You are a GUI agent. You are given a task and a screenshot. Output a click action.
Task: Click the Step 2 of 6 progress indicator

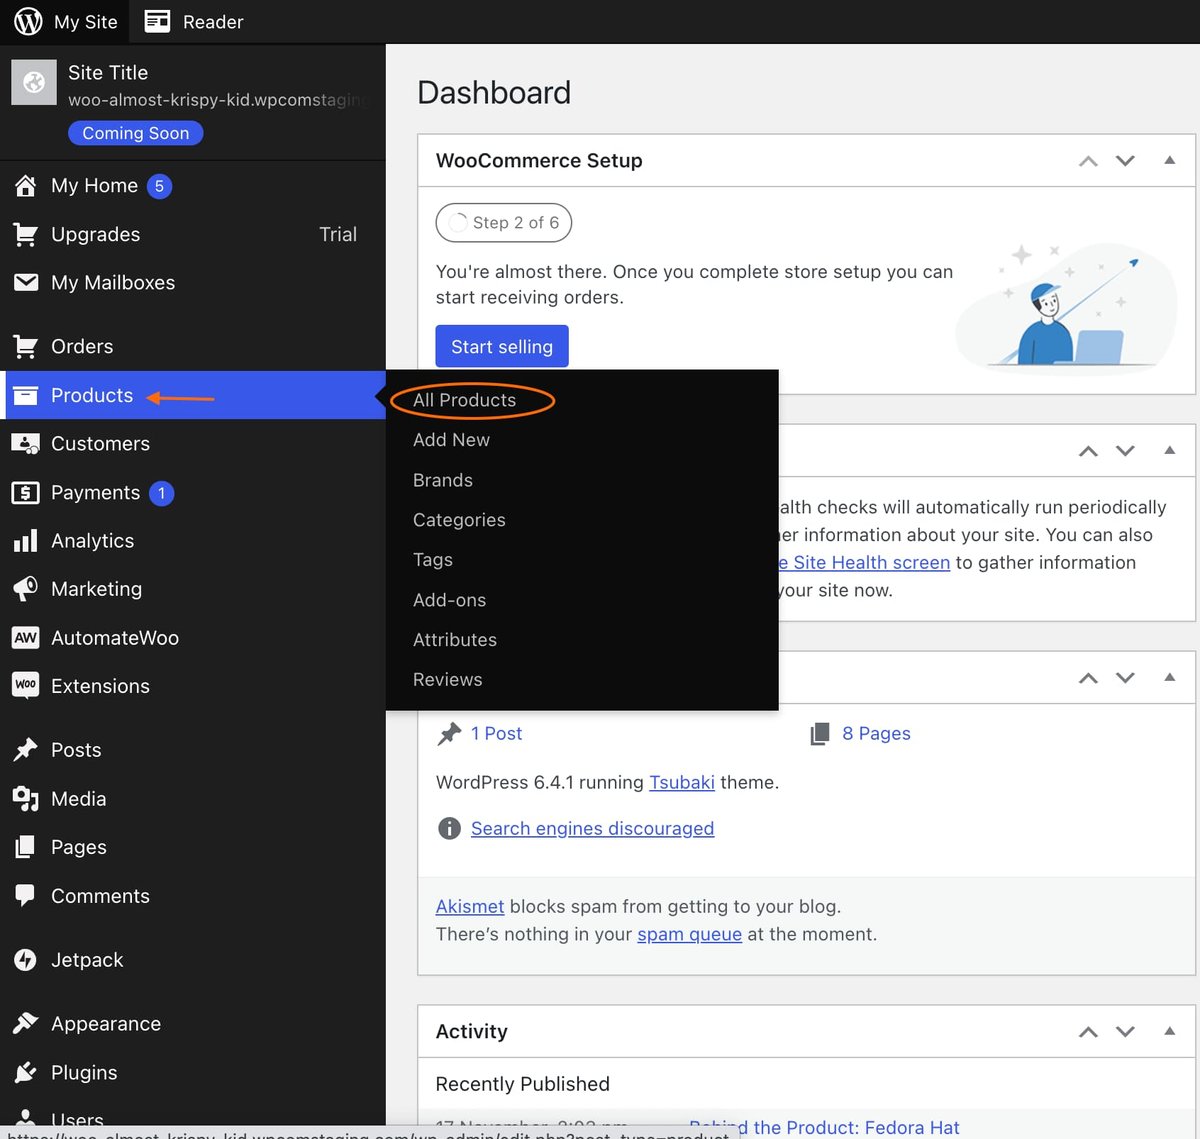coord(503,222)
